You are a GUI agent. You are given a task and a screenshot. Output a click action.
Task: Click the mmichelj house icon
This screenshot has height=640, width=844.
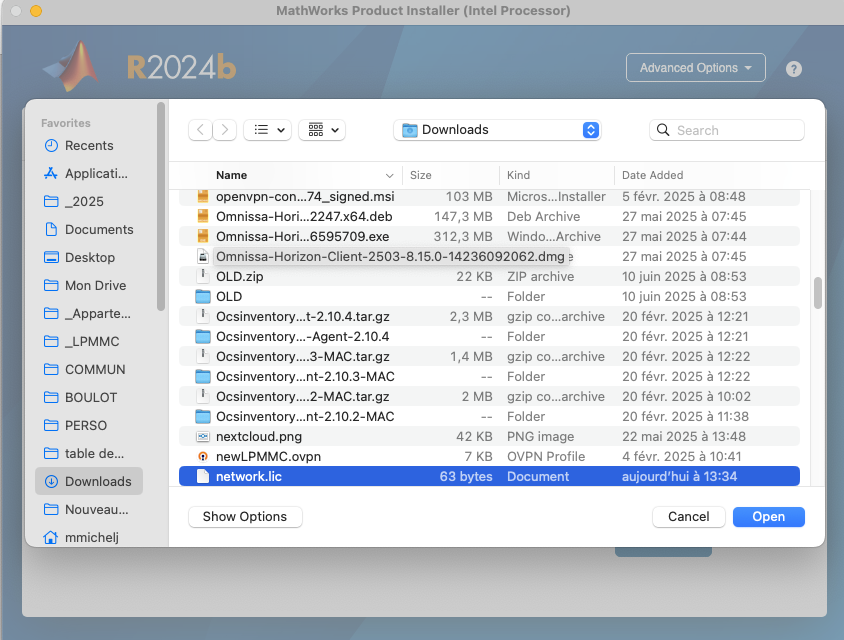click(x=51, y=537)
